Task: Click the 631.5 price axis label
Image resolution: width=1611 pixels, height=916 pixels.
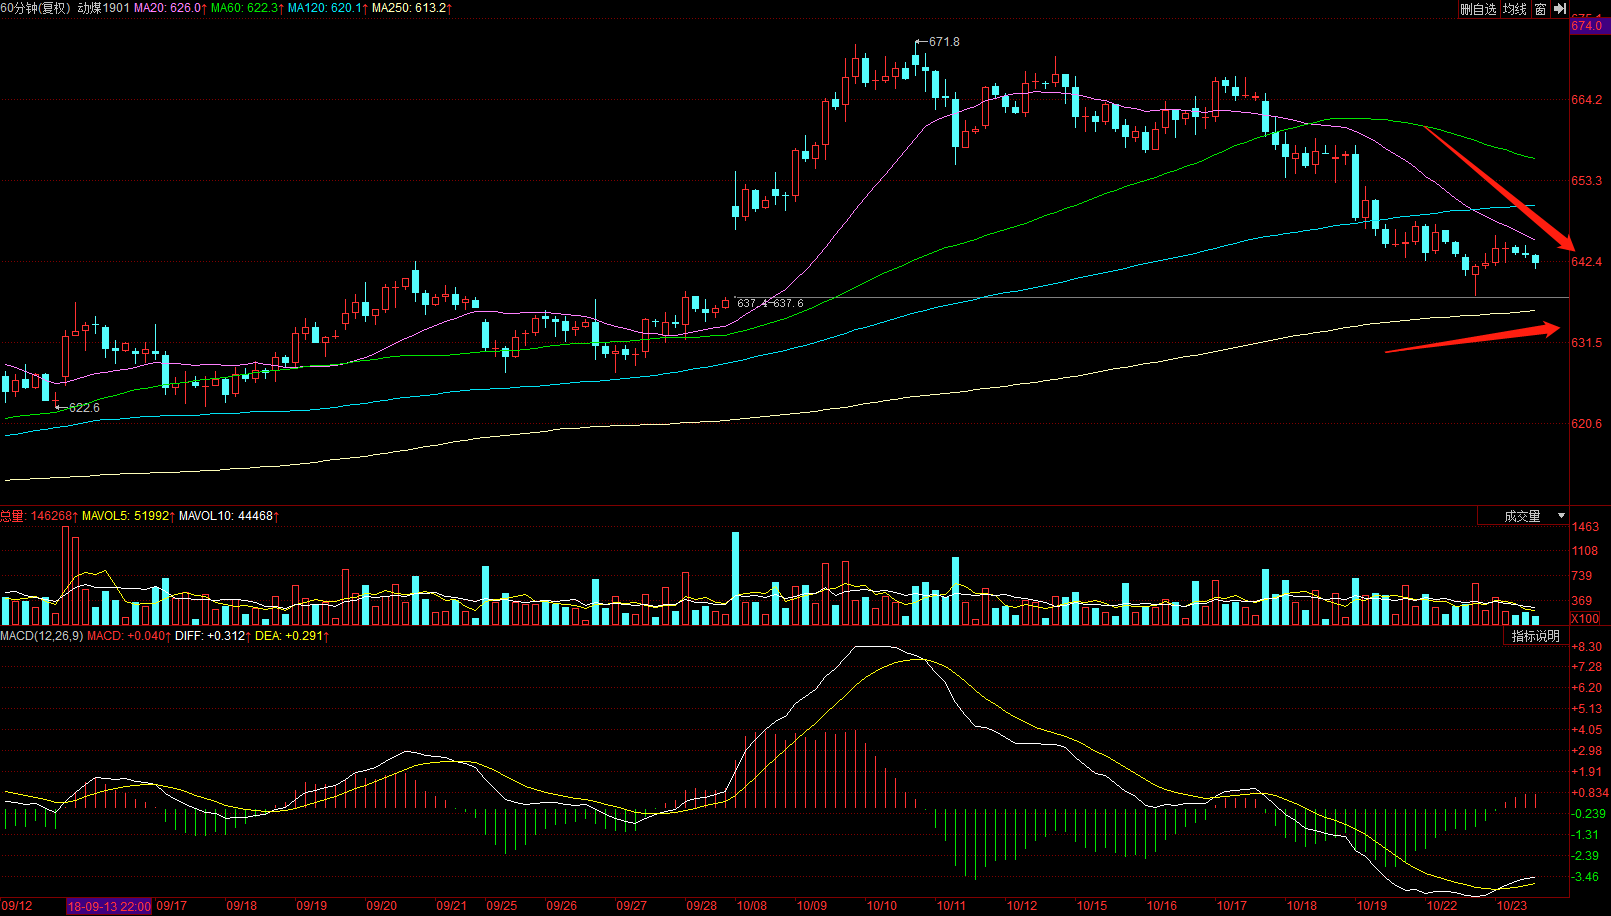Action: point(1587,343)
